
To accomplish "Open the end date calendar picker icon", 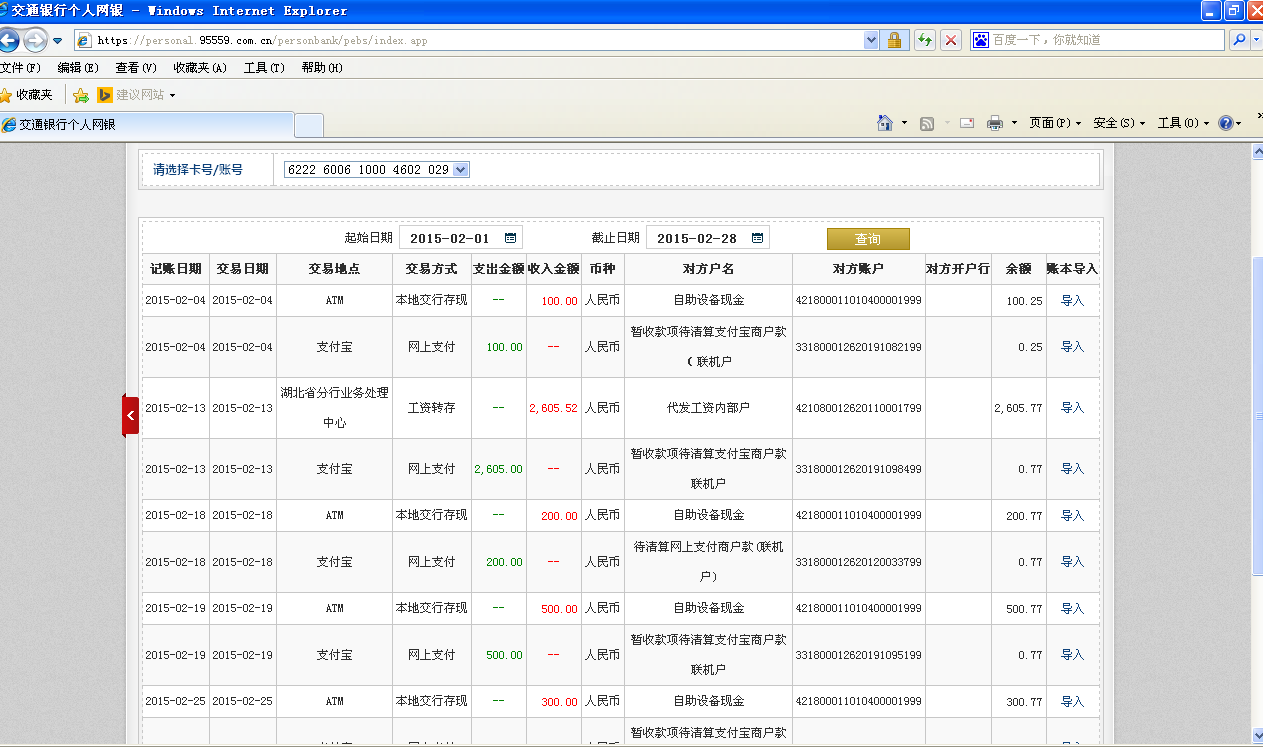I will pos(757,238).
